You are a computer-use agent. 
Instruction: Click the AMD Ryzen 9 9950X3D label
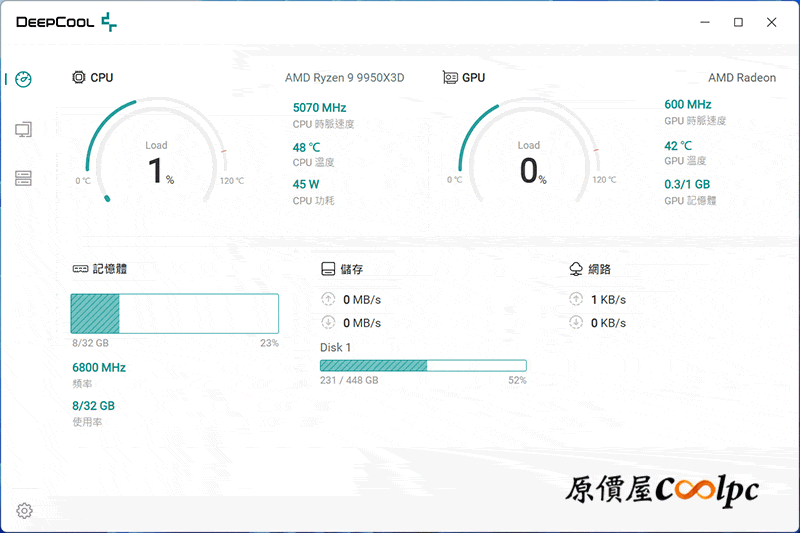(x=344, y=78)
